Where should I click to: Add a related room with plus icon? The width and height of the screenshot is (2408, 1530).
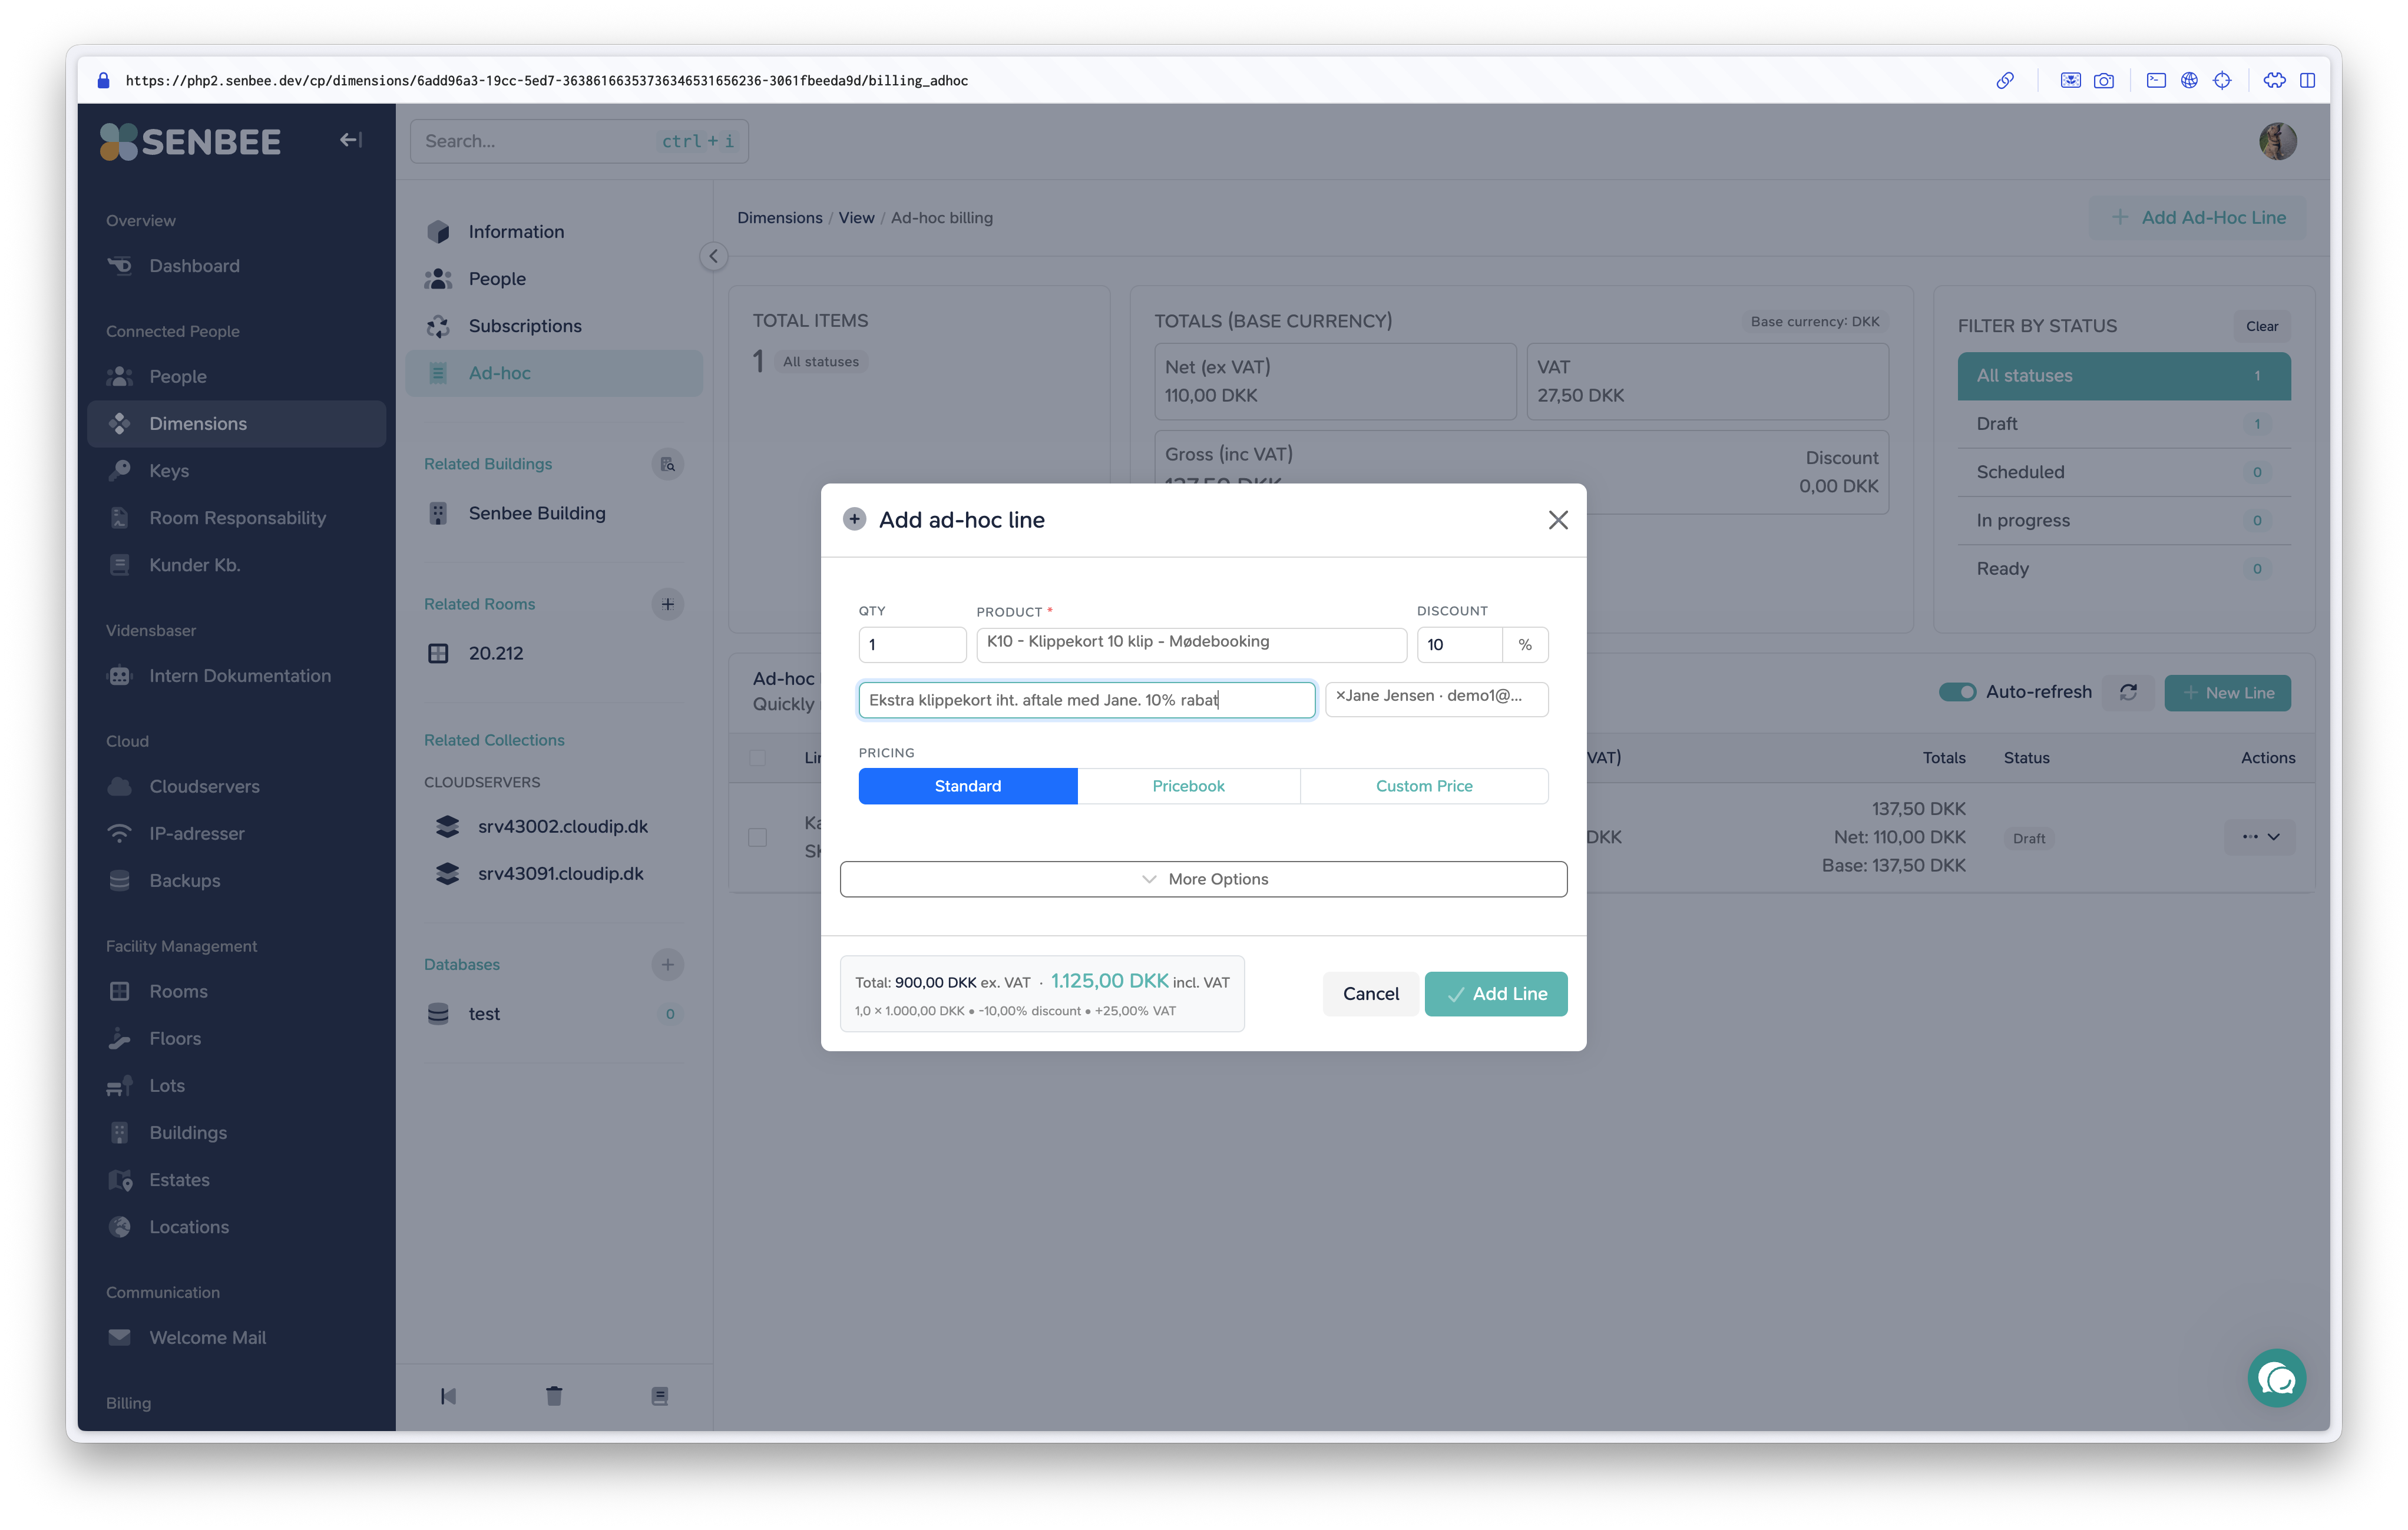point(667,604)
